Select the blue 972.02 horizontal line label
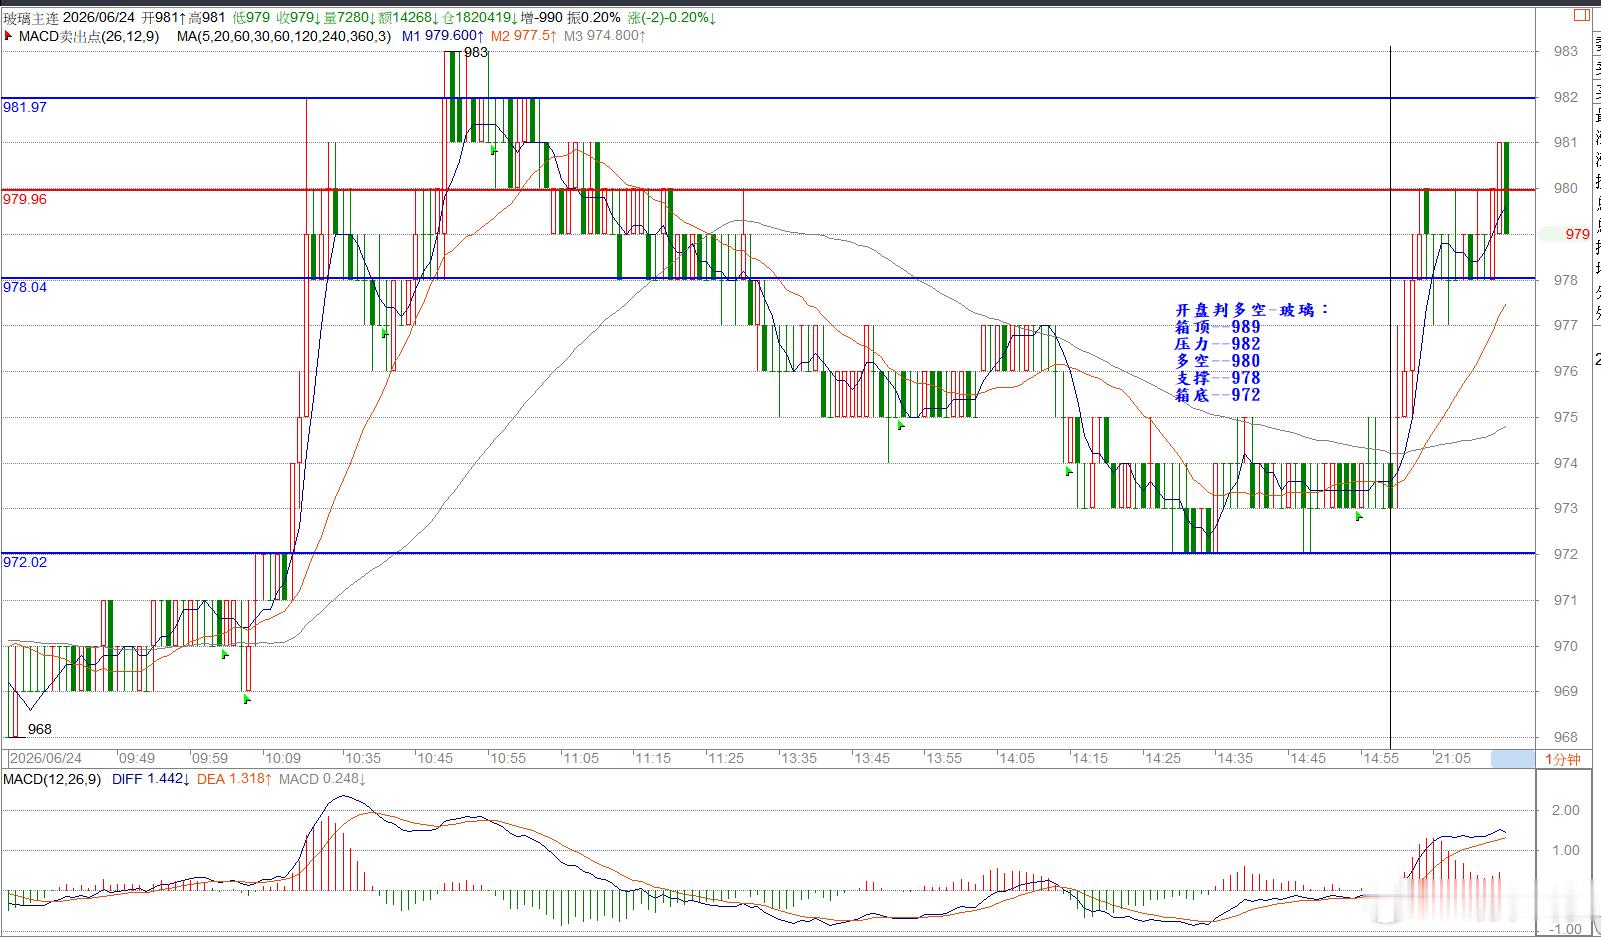Screen dimensions: 1601x940 click(x=25, y=562)
